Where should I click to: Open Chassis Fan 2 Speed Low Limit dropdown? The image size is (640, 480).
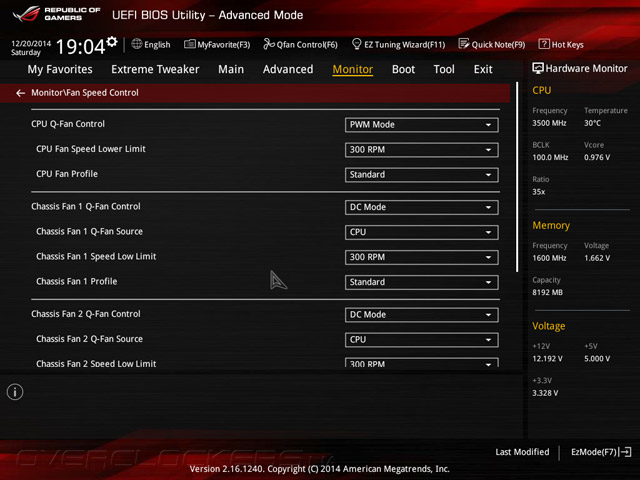(x=422, y=362)
